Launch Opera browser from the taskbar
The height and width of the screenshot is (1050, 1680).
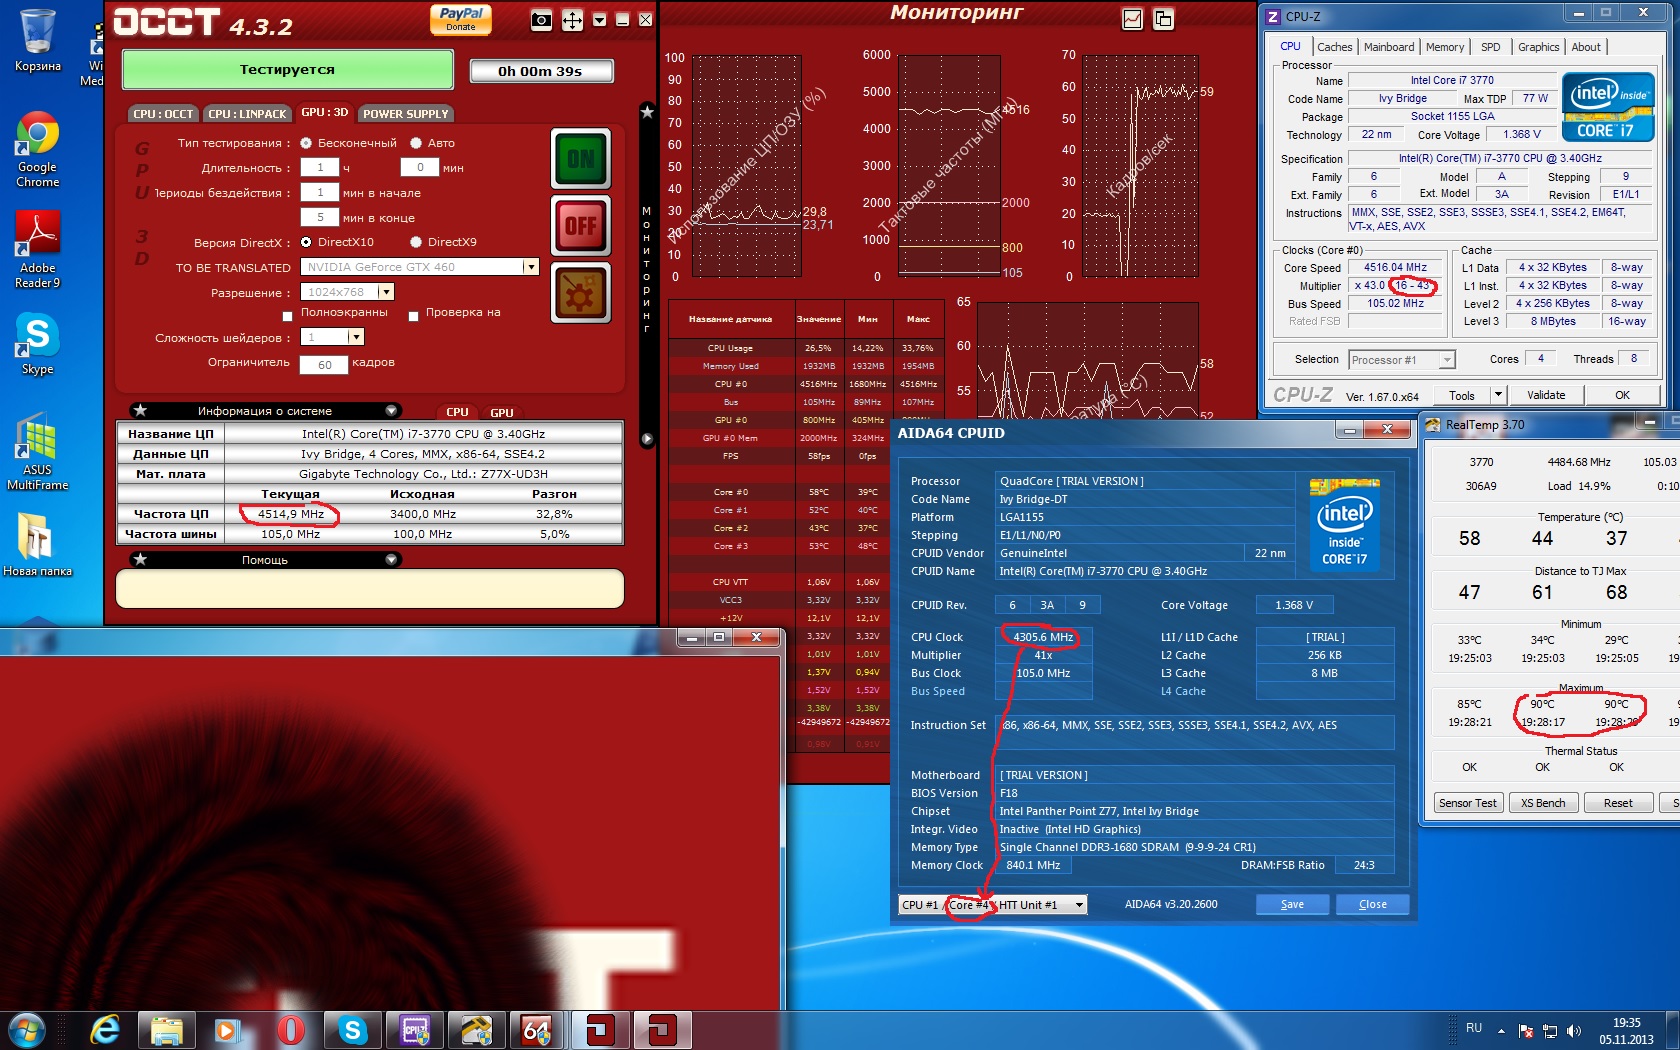point(290,1029)
